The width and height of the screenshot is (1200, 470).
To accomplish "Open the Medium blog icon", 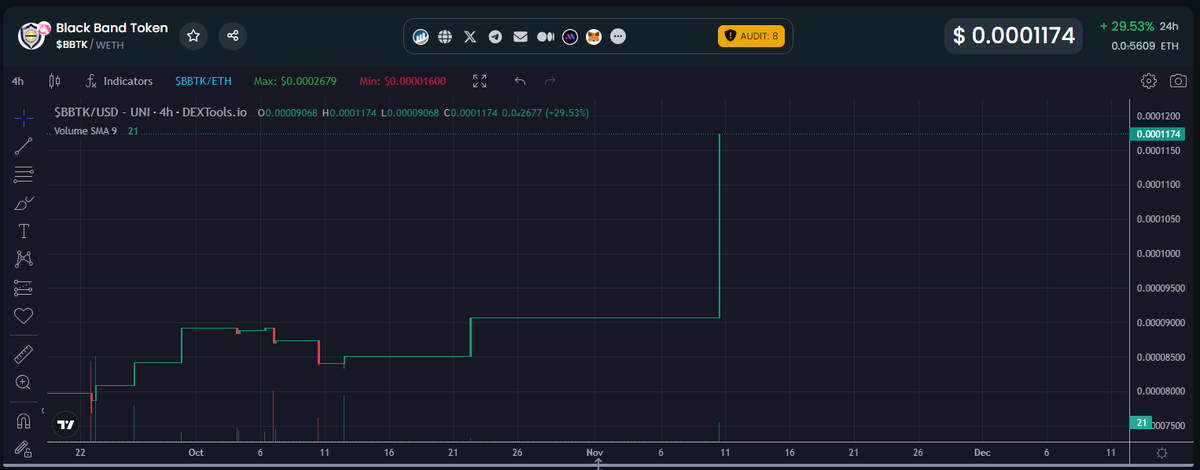I will tap(545, 37).
